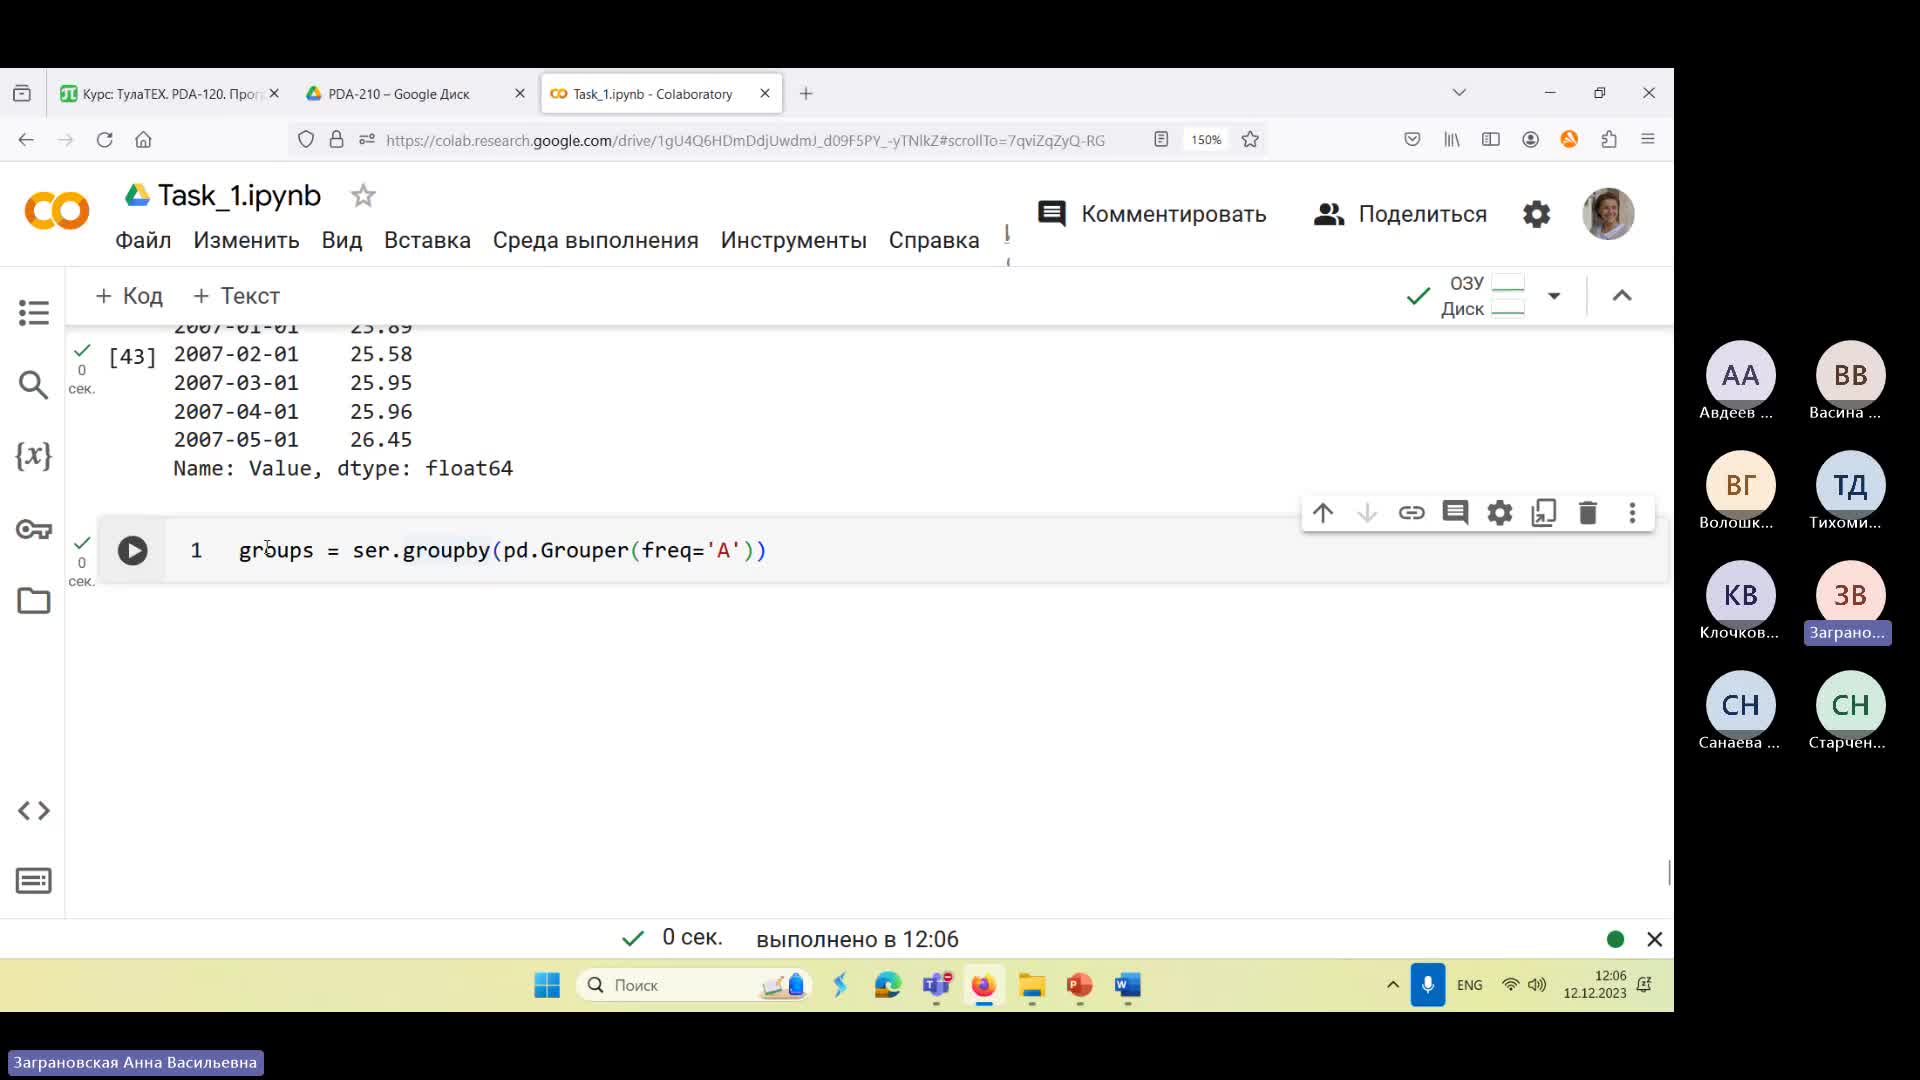Star the Task_1.ipynb notebook
This screenshot has width=1920, height=1080.
tap(363, 196)
